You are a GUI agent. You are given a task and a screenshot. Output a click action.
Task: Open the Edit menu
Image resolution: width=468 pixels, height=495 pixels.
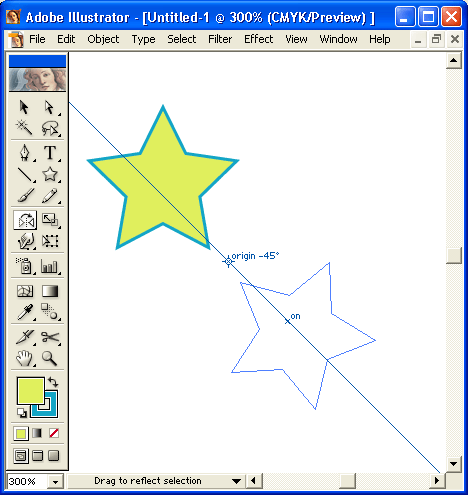(x=66, y=39)
